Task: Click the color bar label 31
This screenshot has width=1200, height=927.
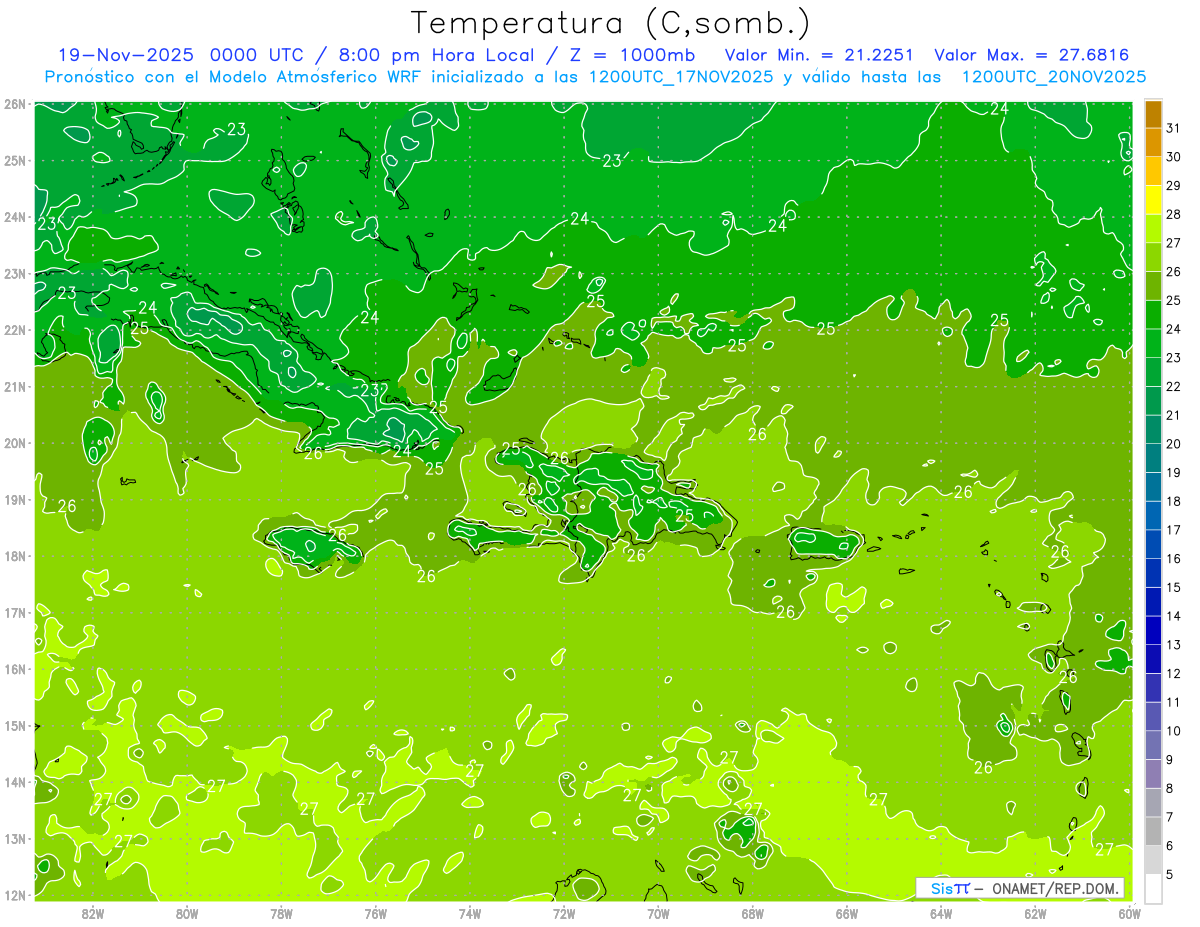Action: 1173,128
